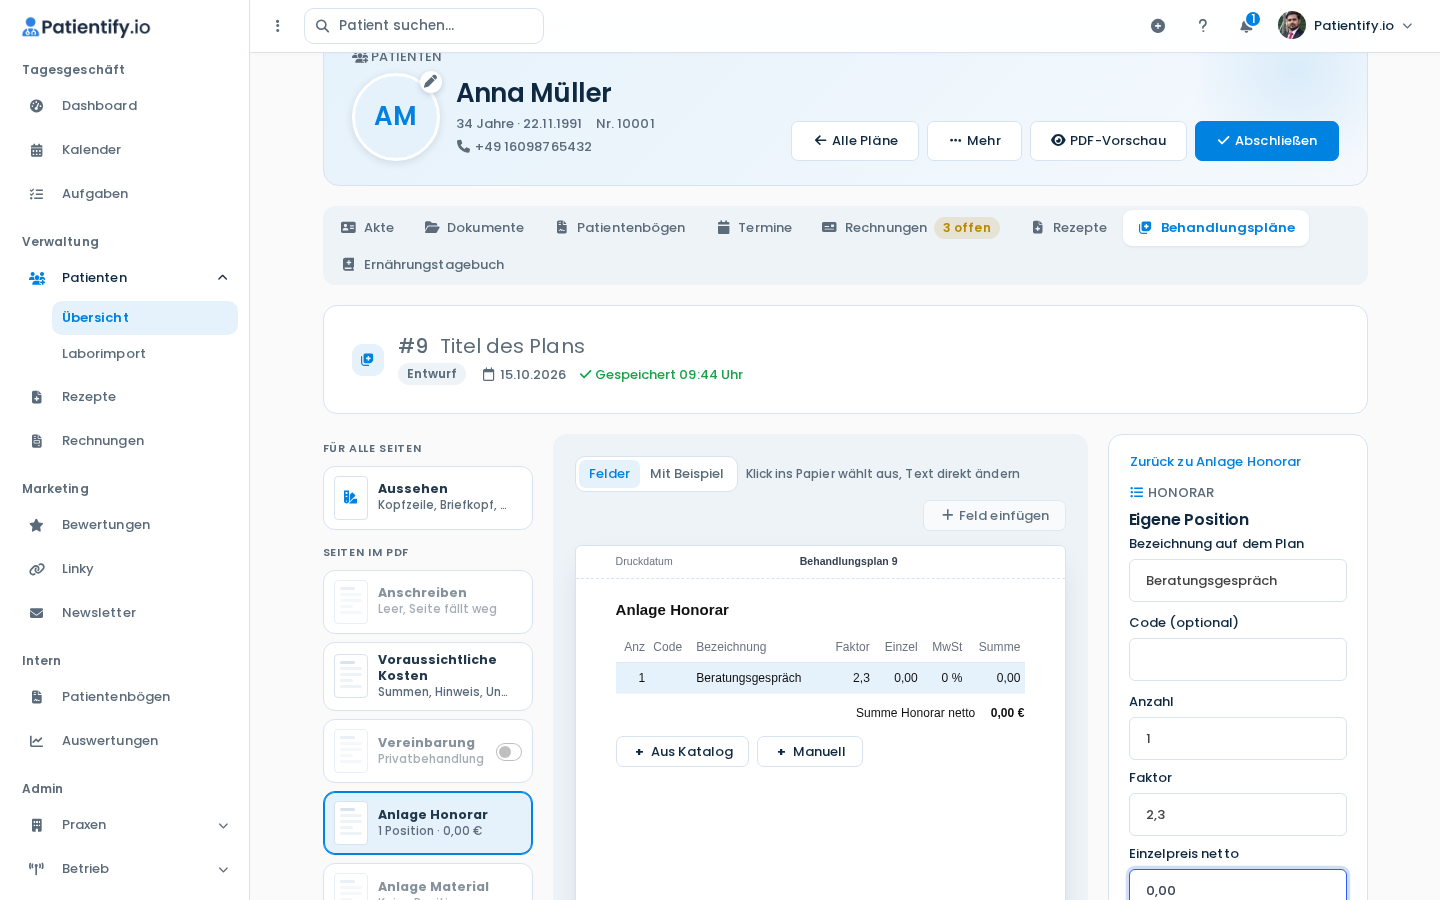Click Zurück zu Anlage Honorar link
Screen dimensions: 1440x900
point(1215,462)
